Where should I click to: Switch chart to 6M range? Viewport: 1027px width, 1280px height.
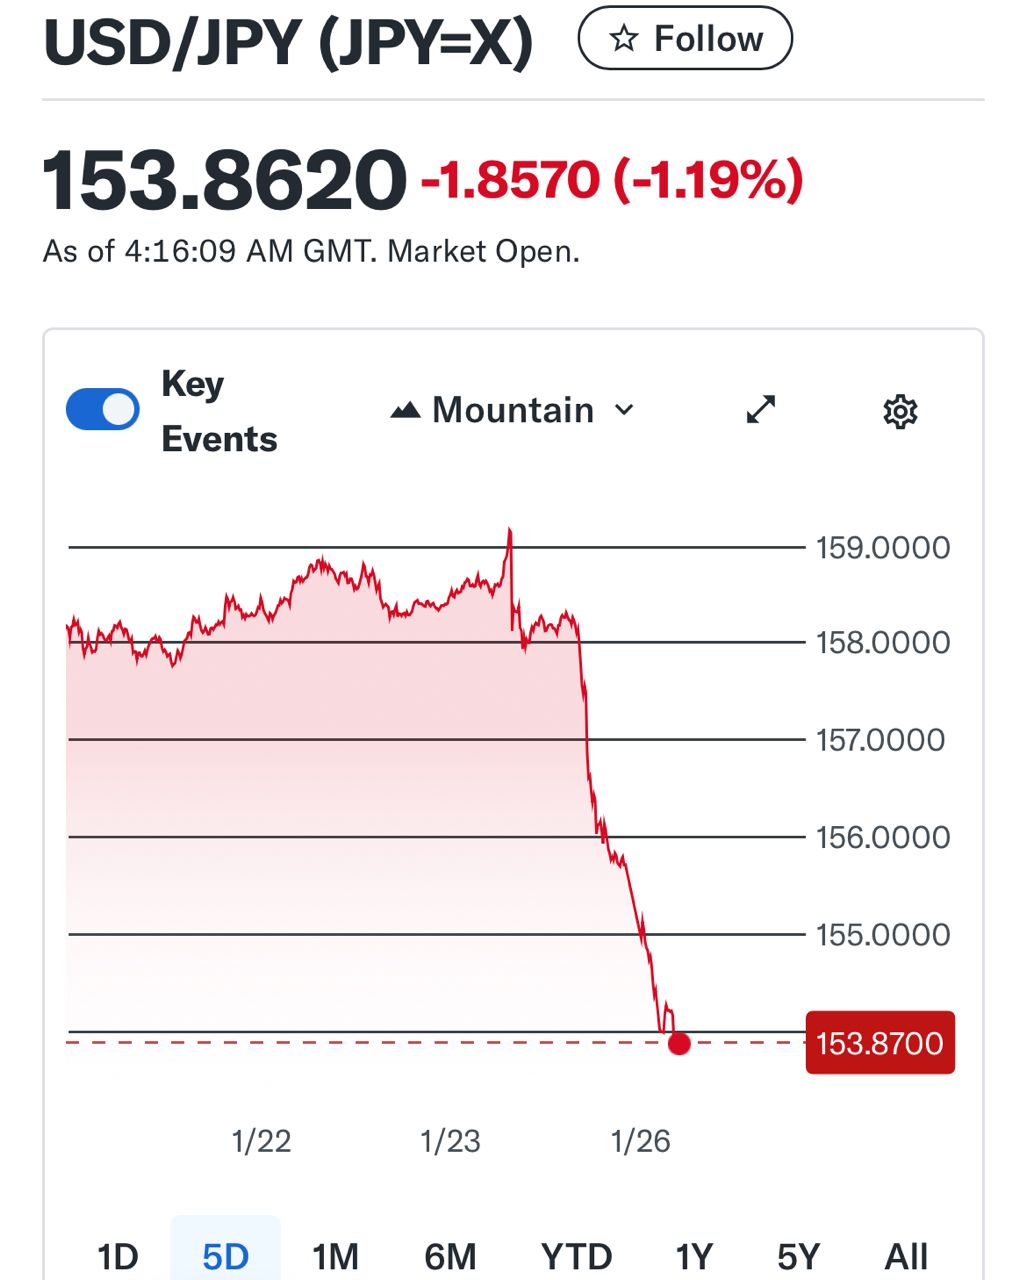tap(450, 1255)
